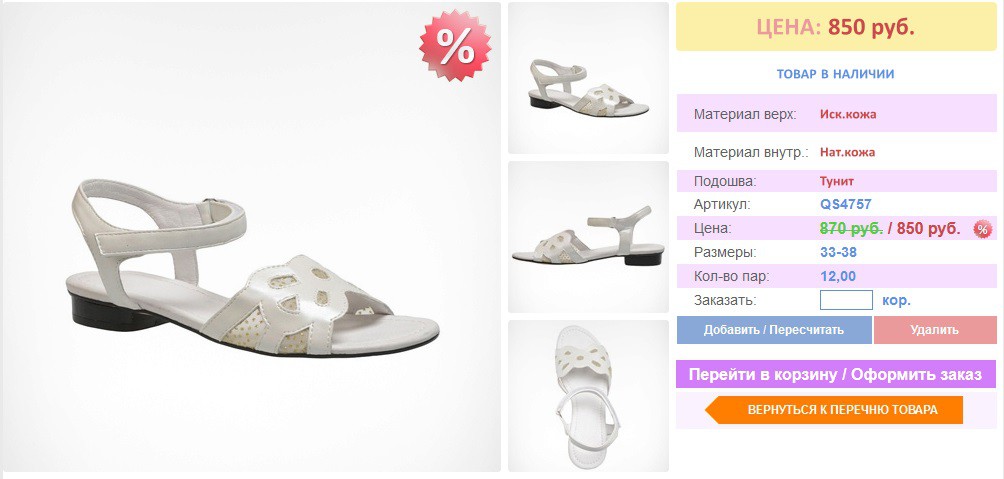Screen dimensions: 1004x479
Task: Click the ТОВАР В НАЛИЧИИ availability text
Action: 836,74
